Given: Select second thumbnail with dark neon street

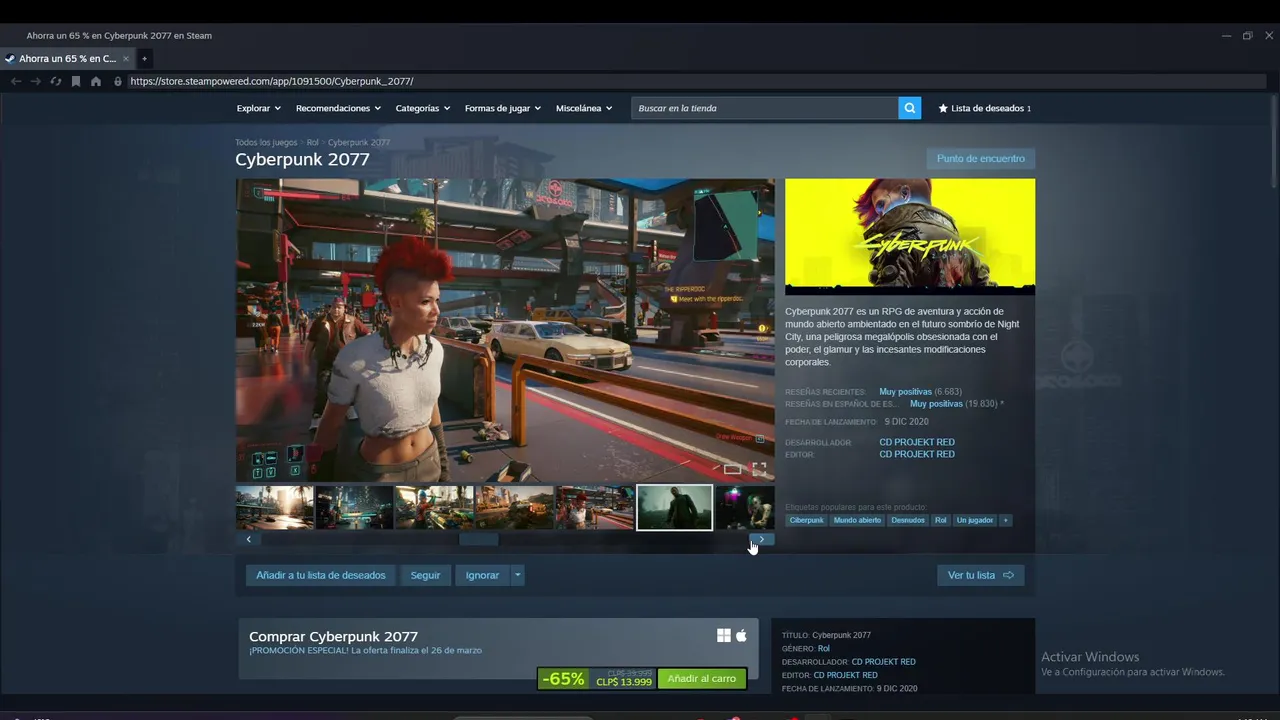Looking at the screenshot, I should click(354, 508).
